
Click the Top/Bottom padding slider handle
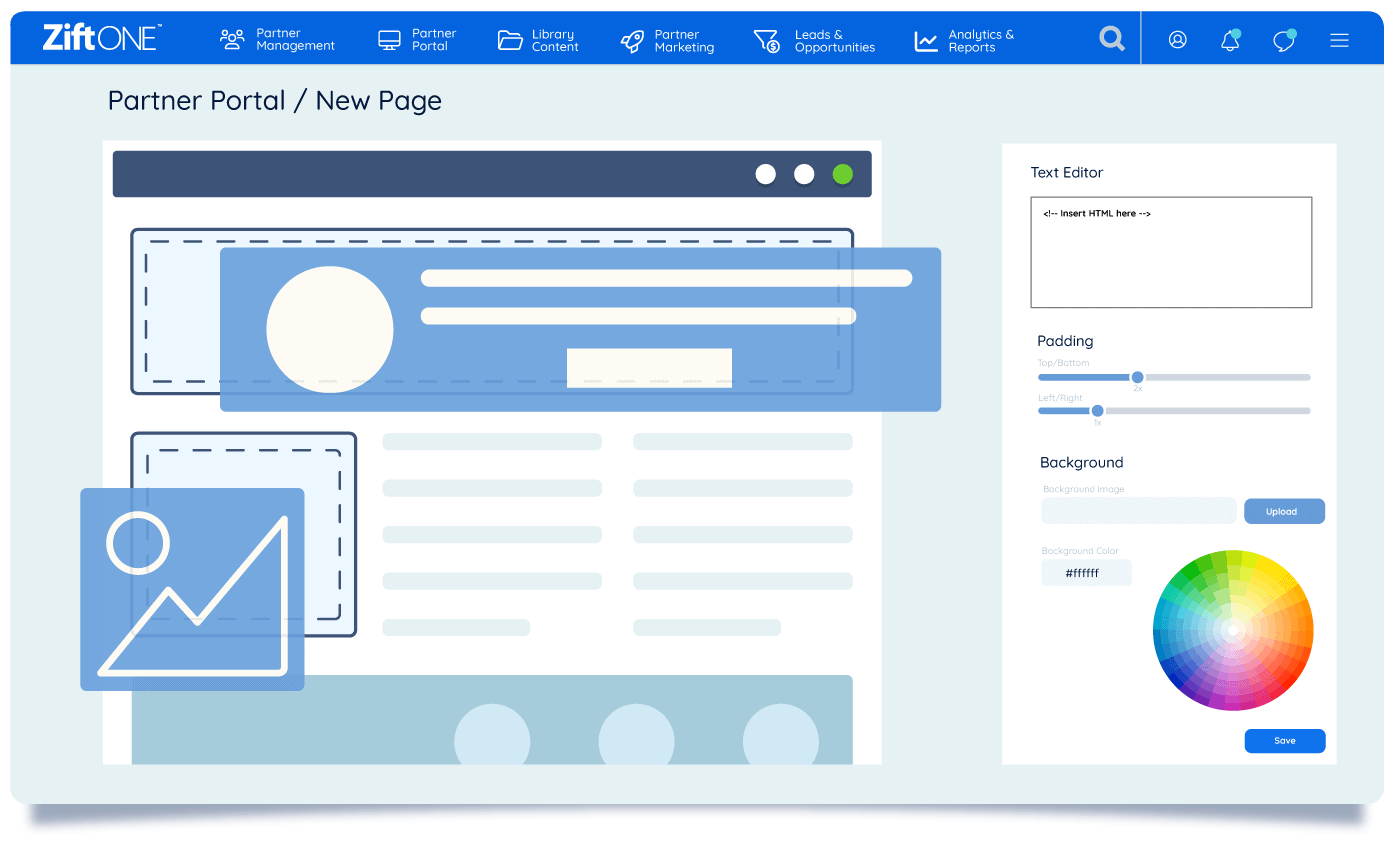pyautogui.click(x=1137, y=377)
